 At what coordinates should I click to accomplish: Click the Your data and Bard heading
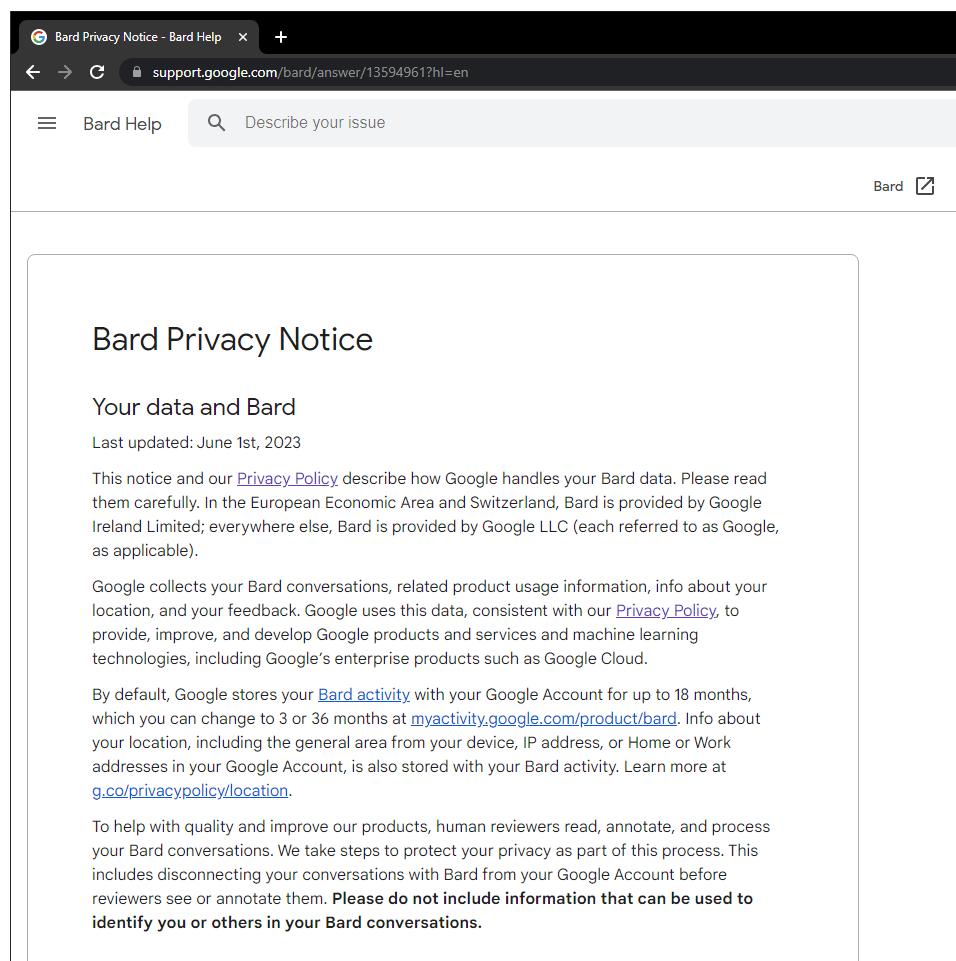coord(194,408)
